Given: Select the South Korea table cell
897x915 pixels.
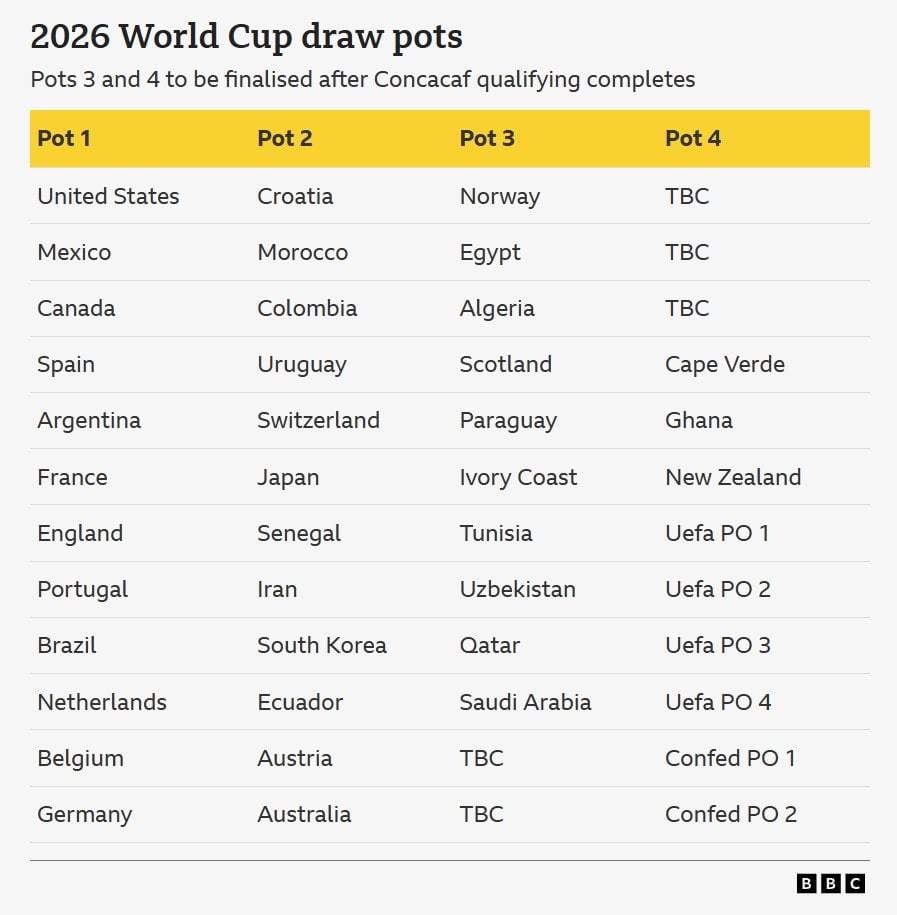Looking at the screenshot, I should [322, 645].
